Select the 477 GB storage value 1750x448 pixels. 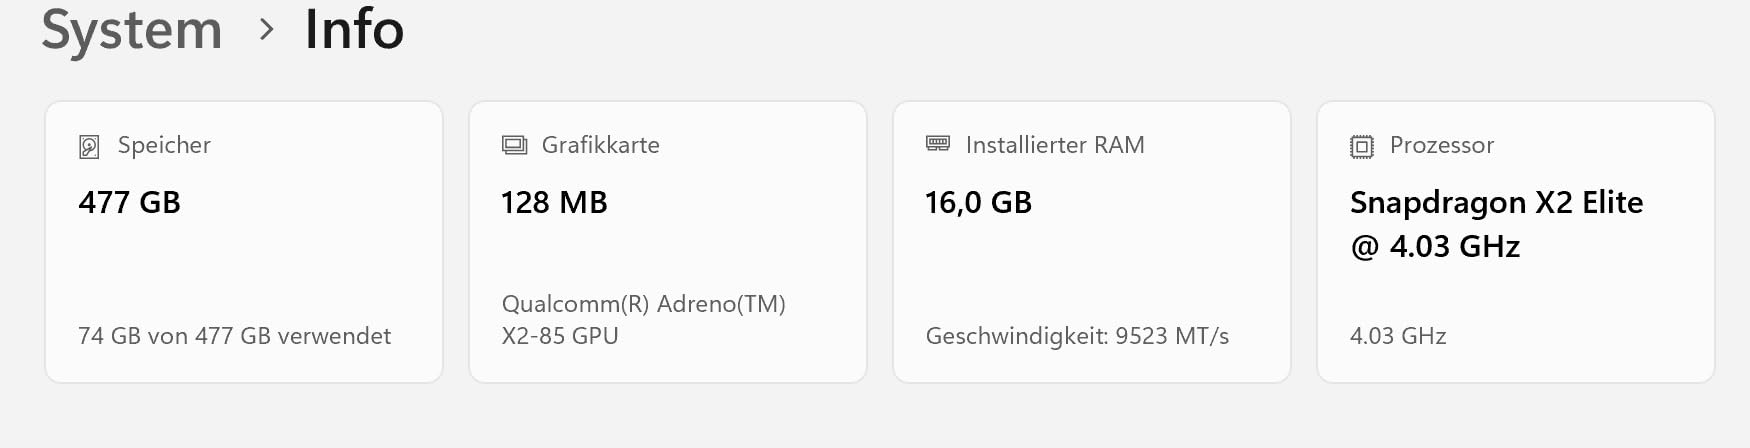coord(129,202)
